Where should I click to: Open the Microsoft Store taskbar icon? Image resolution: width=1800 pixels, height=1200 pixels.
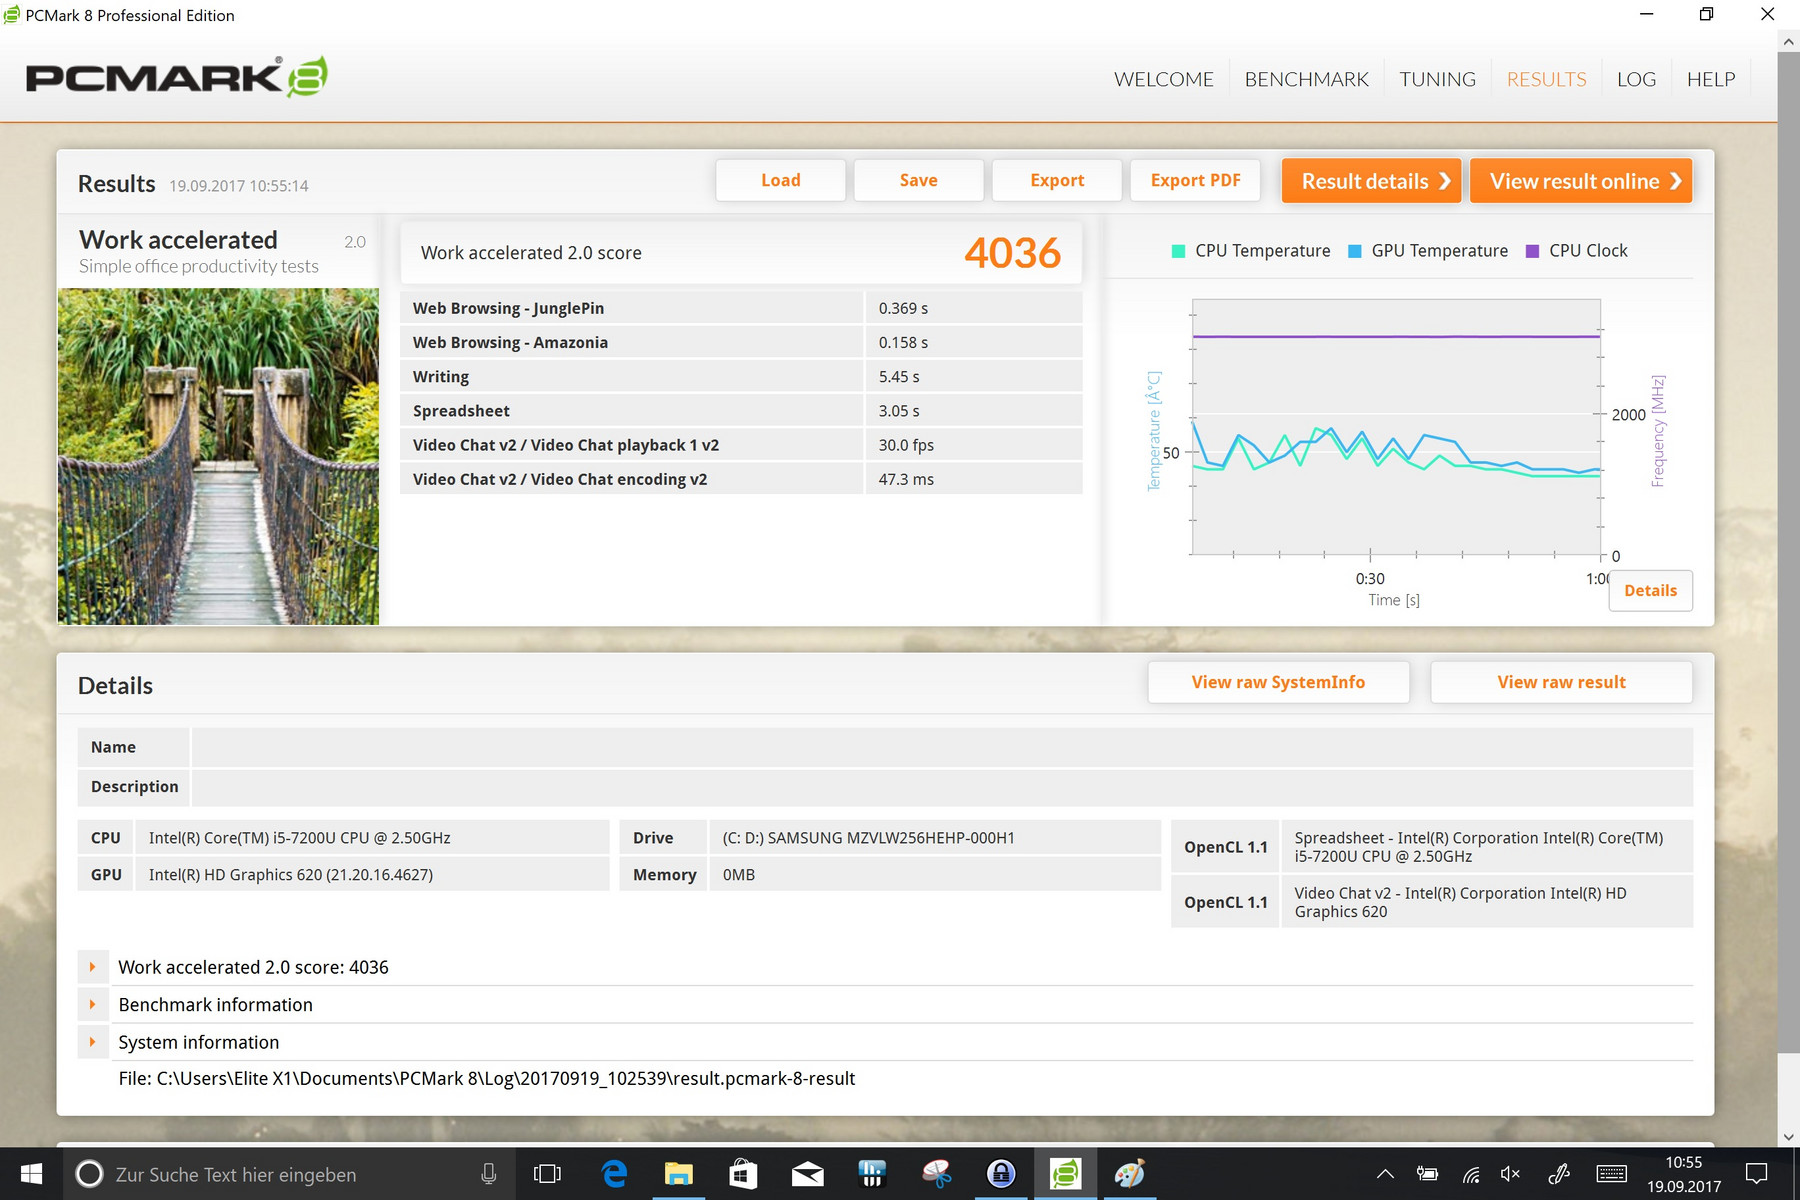[742, 1174]
